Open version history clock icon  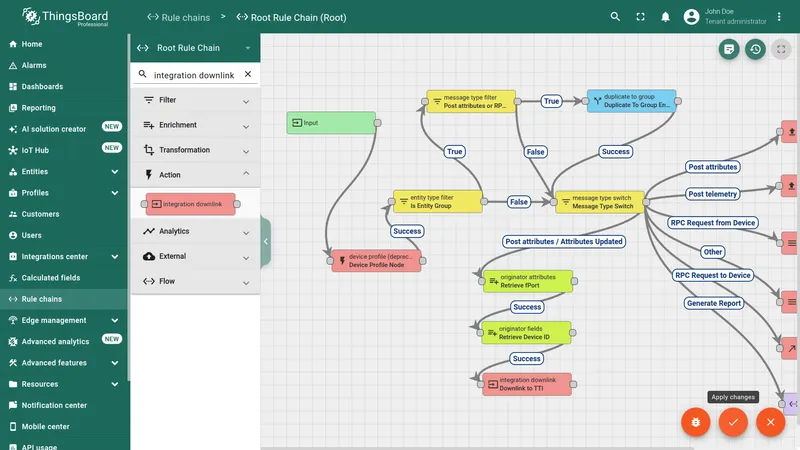[x=755, y=49]
